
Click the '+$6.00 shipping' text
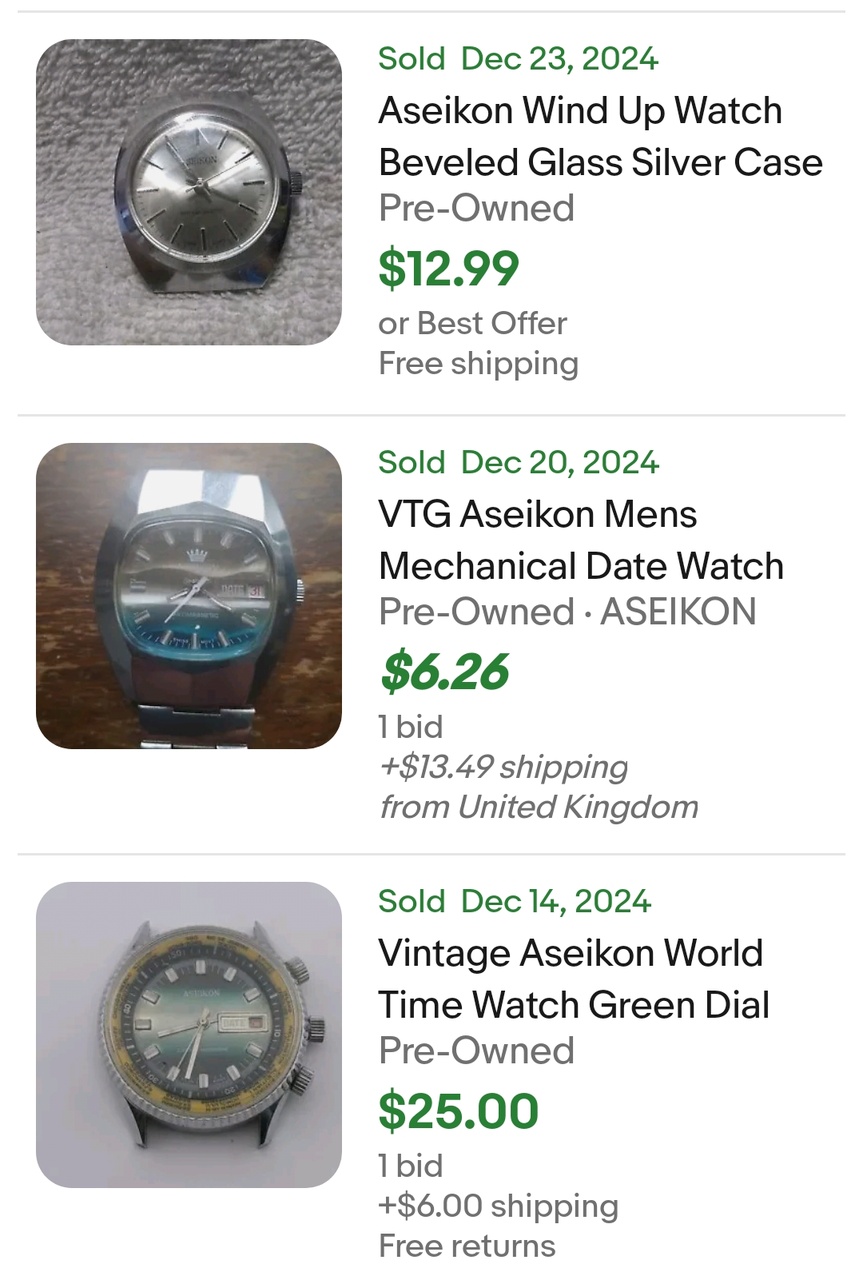point(498,1206)
